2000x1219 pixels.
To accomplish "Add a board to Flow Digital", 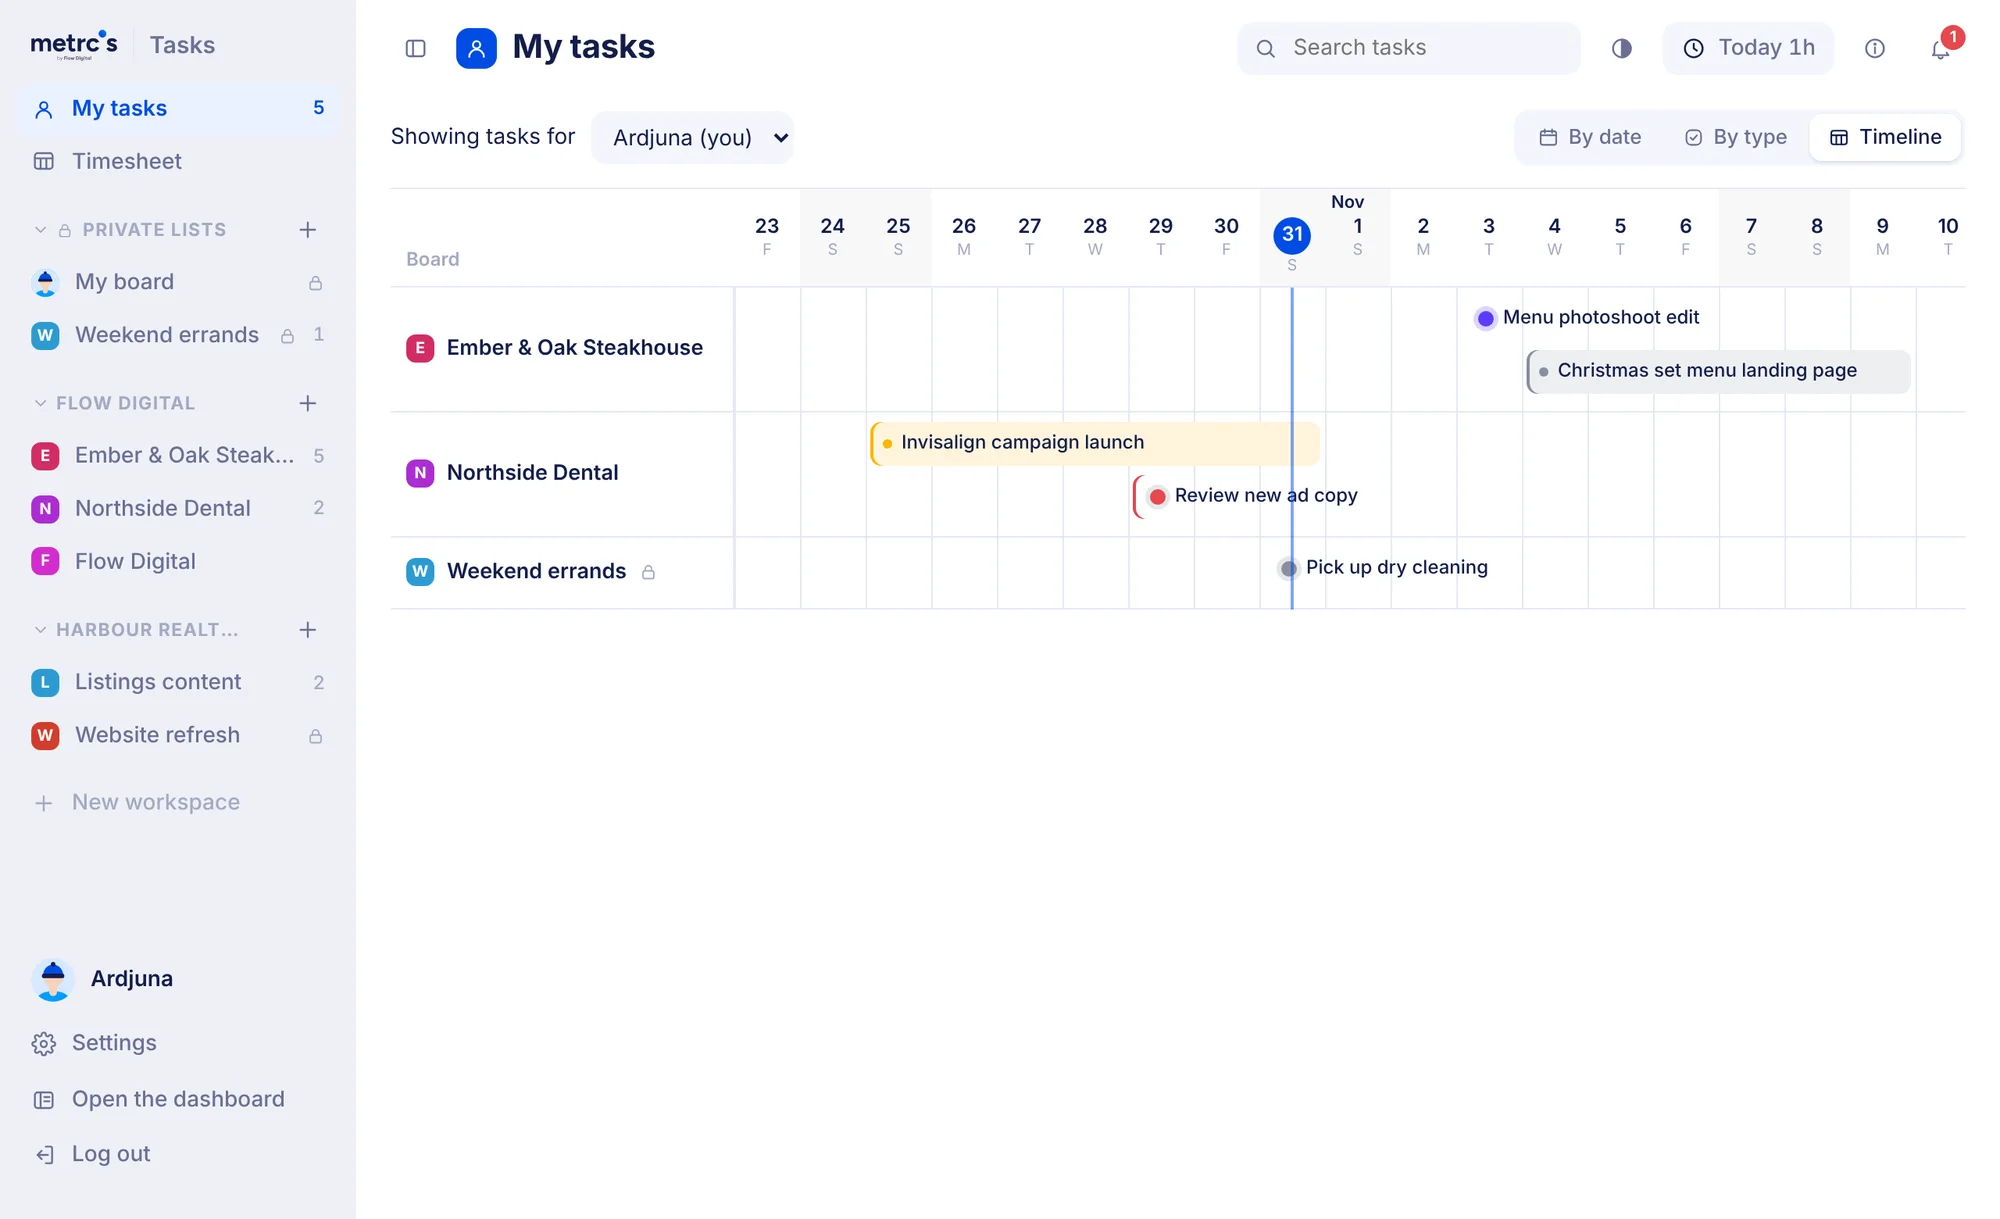I will [308, 403].
